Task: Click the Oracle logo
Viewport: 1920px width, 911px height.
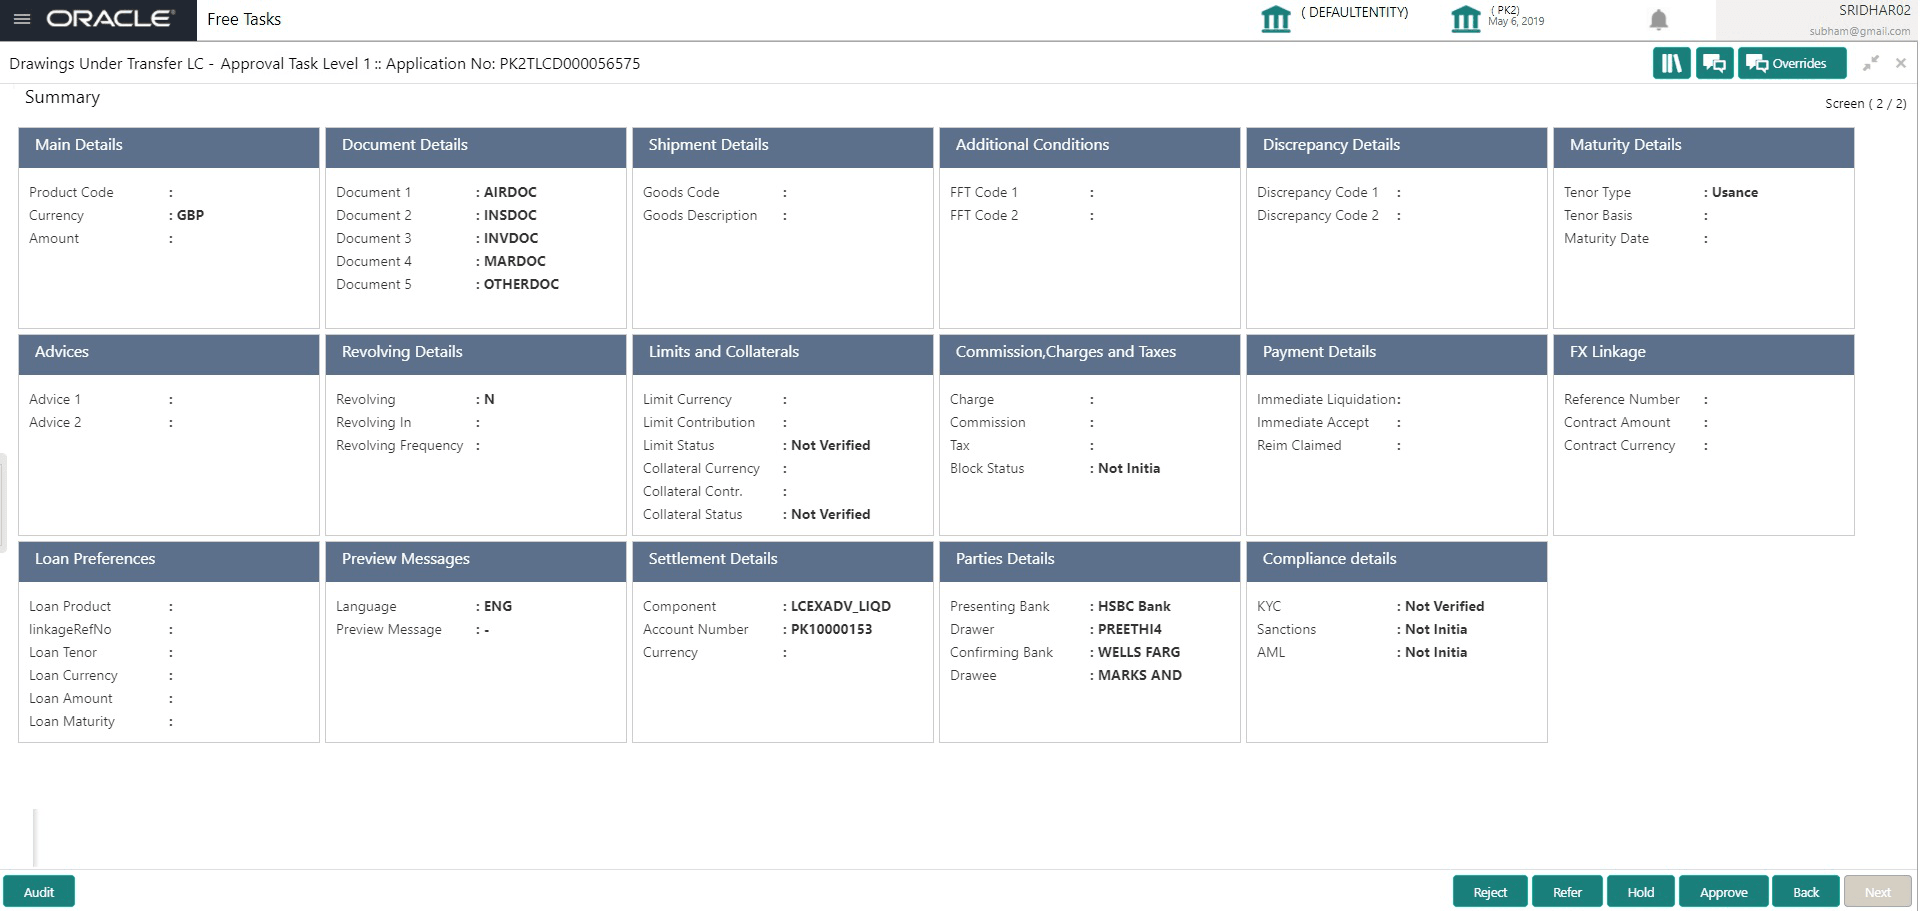Action: click(110, 17)
